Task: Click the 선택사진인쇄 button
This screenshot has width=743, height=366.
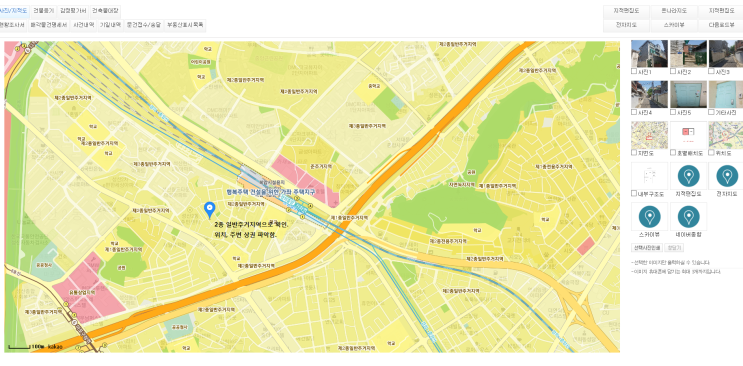Action: coord(647,248)
